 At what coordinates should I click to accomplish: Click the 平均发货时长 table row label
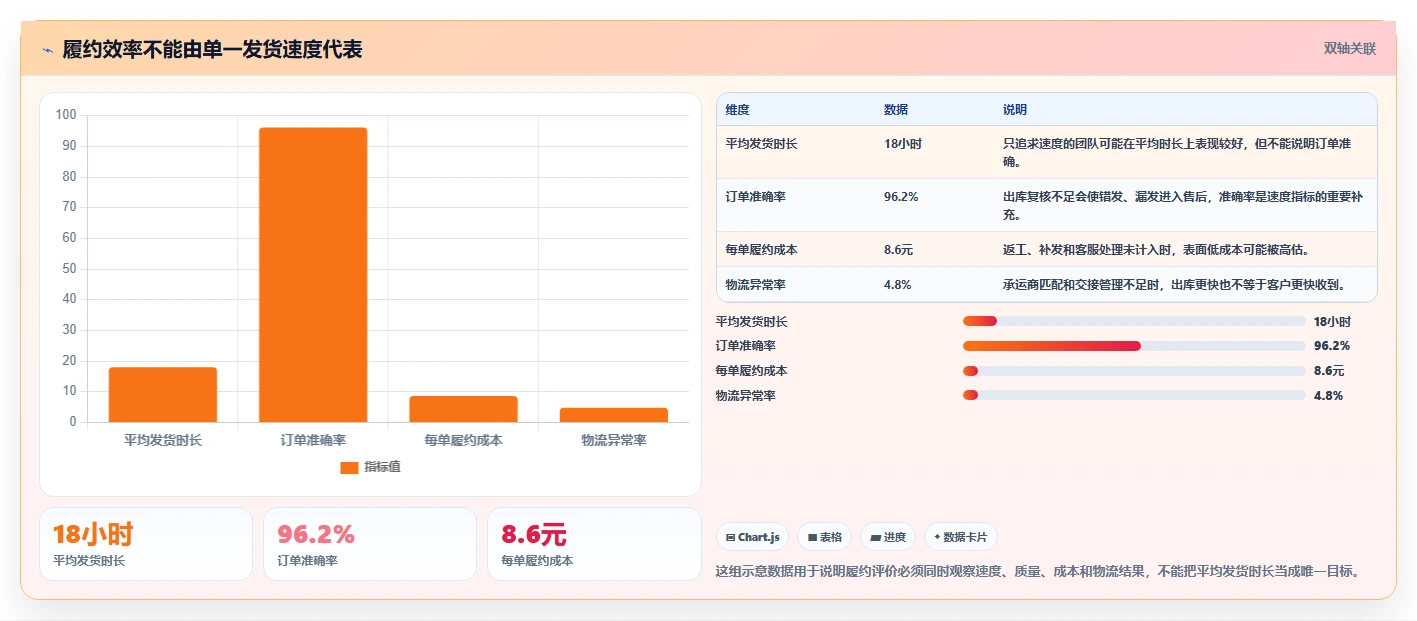pyautogui.click(x=762, y=144)
